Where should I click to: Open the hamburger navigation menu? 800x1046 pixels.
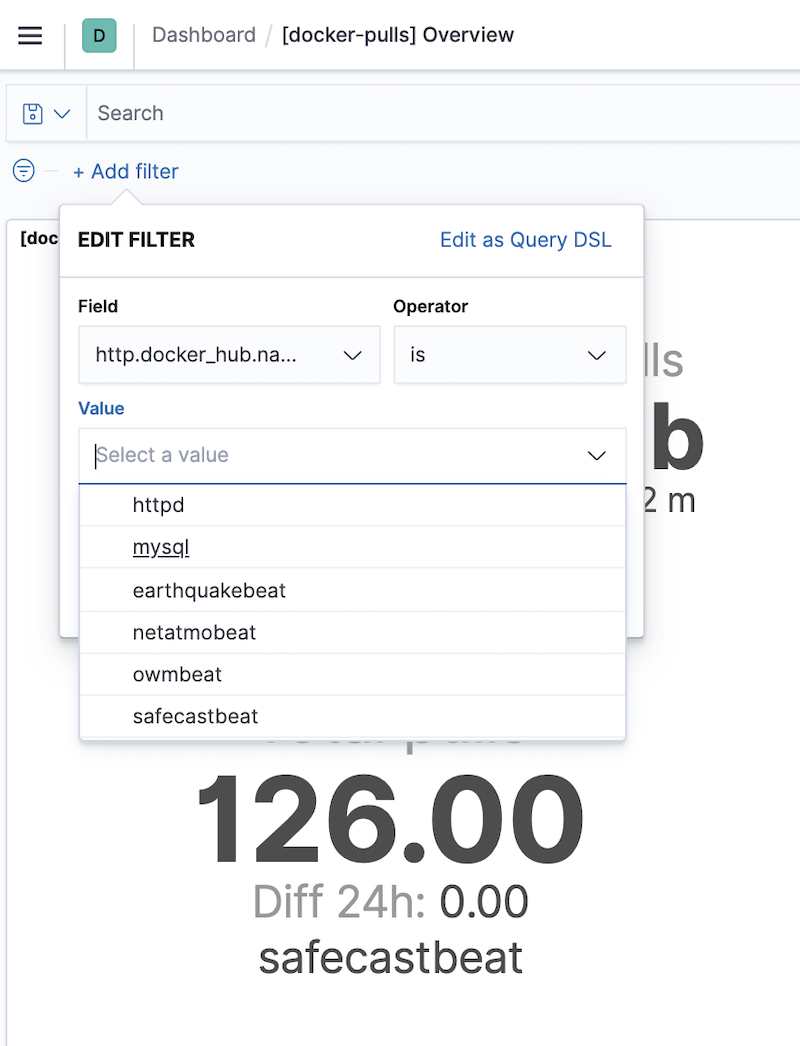[x=30, y=35]
